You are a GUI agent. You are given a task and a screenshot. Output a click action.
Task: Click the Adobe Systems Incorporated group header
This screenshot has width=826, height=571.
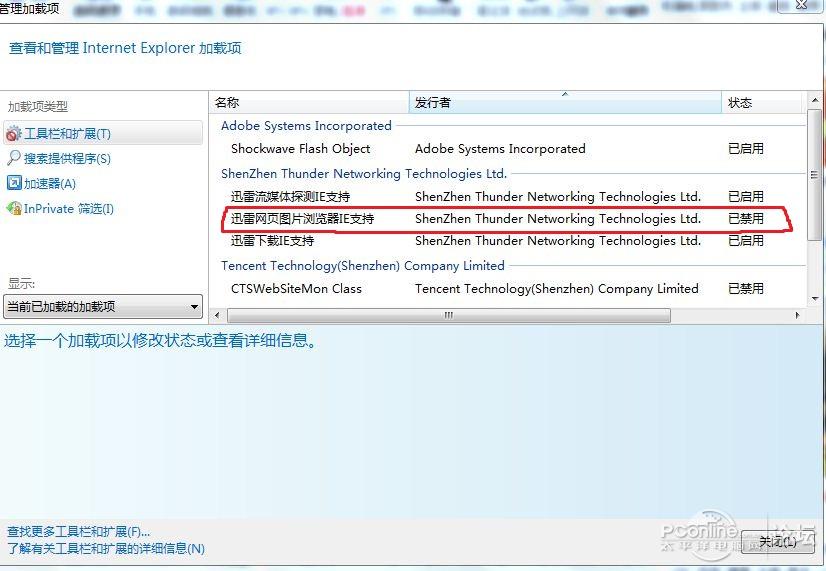pyautogui.click(x=306, y=126)
